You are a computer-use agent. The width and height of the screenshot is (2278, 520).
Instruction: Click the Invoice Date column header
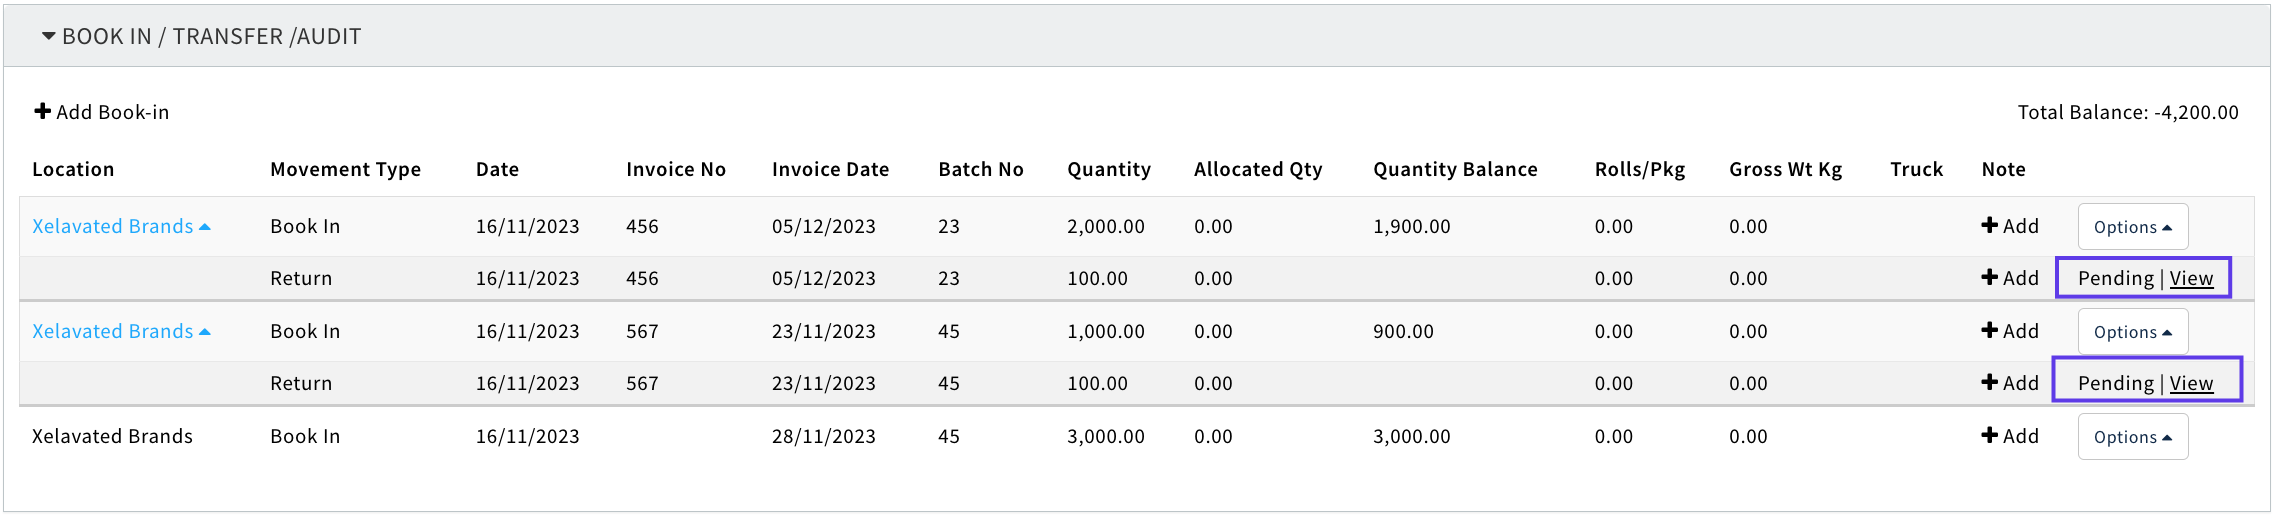coord(830,169)
